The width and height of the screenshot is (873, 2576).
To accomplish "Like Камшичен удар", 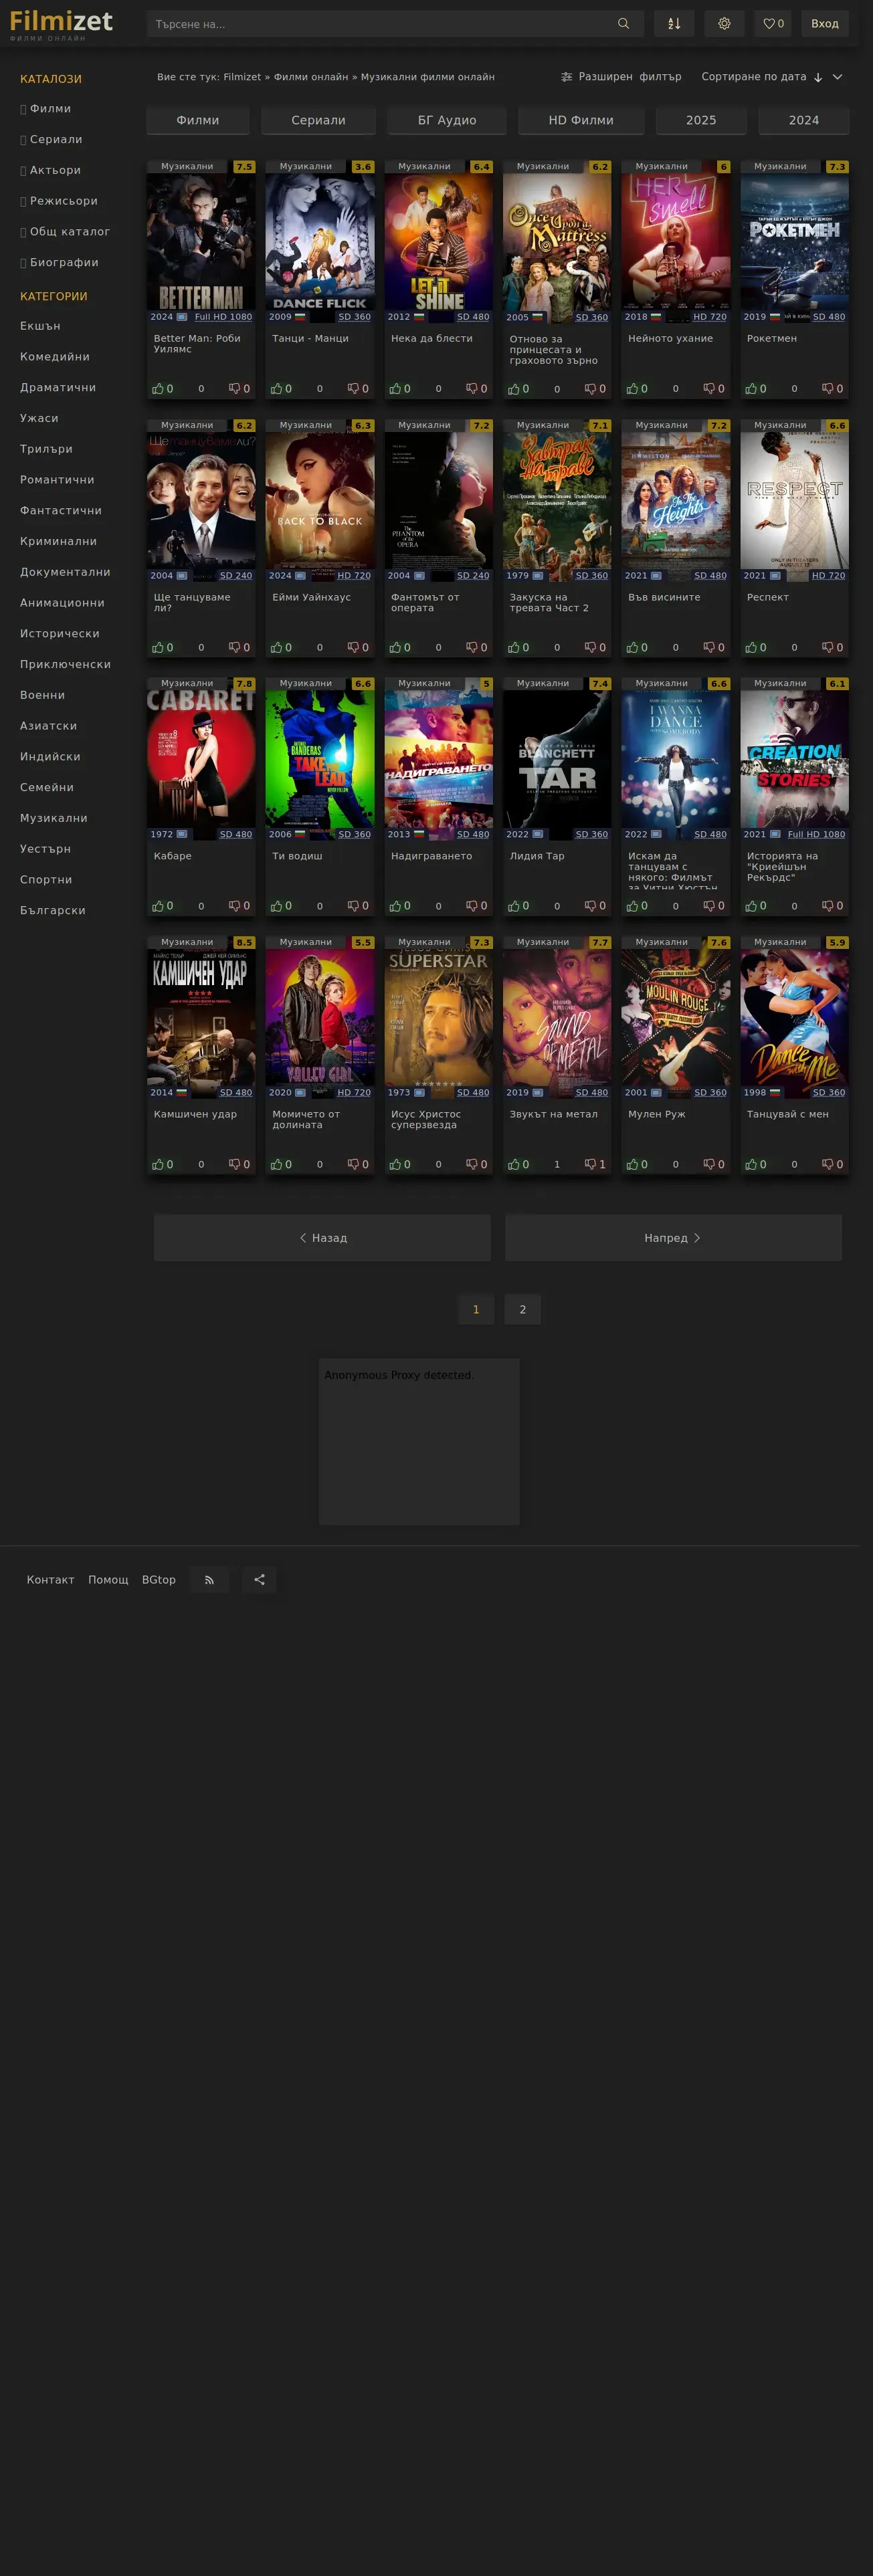I will pos(162,1165).
